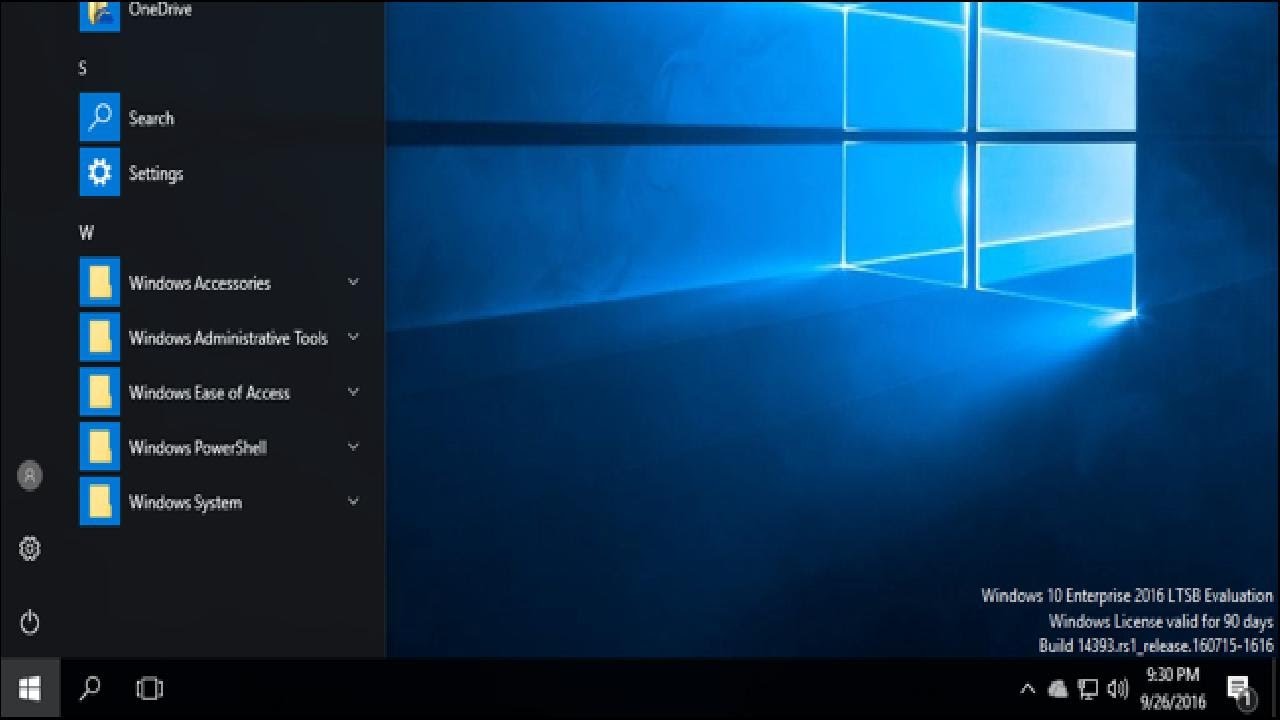Show hidden tray icons chevron
The height and width of the screenshot is (720, 1280).
click(1027, 689)
